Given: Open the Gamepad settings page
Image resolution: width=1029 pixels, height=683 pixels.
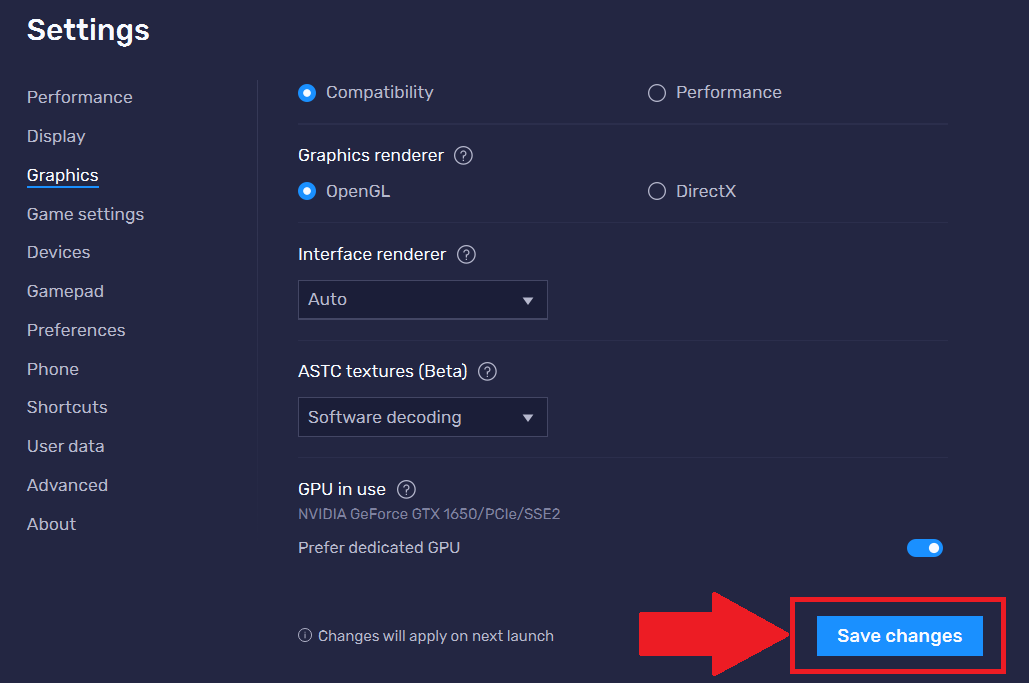Looking at the screenshot, I should pyautogui.click(x=65, y=291).
